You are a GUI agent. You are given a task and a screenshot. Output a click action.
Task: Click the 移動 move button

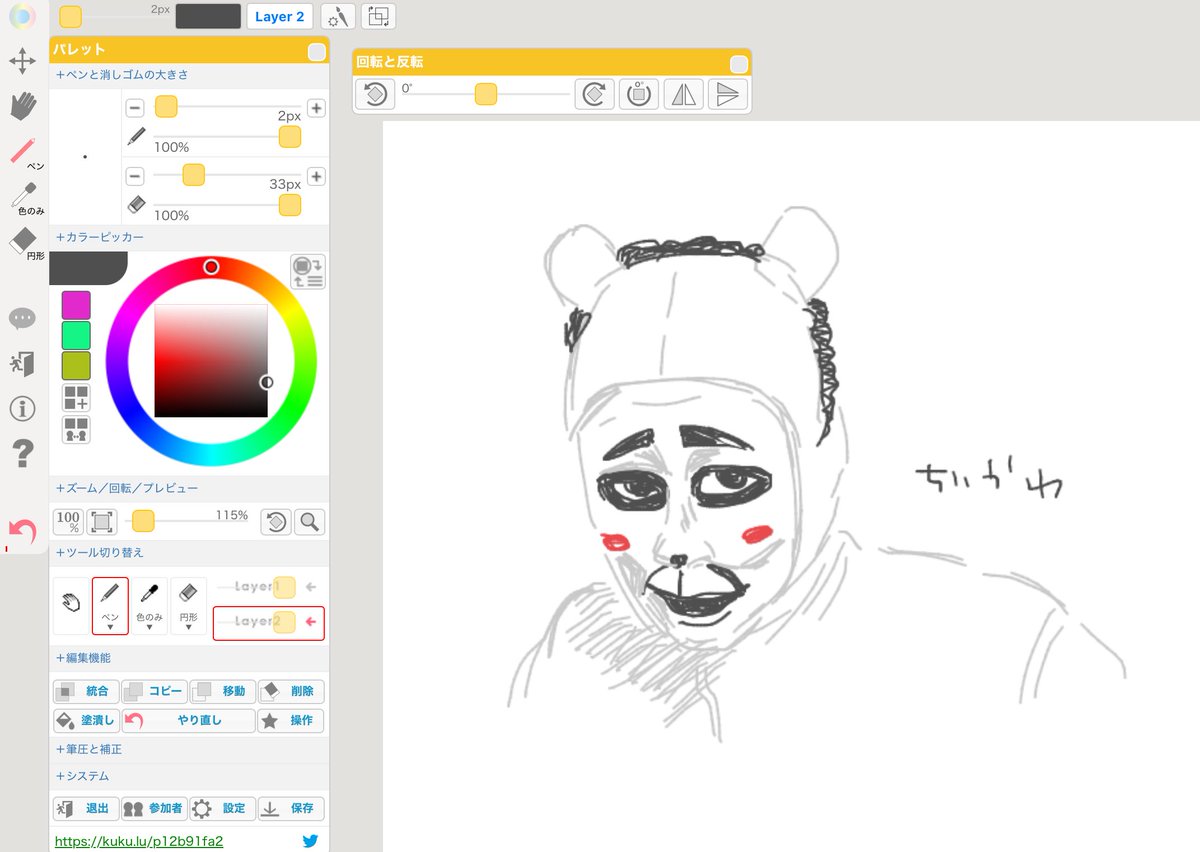coord(222,691)
